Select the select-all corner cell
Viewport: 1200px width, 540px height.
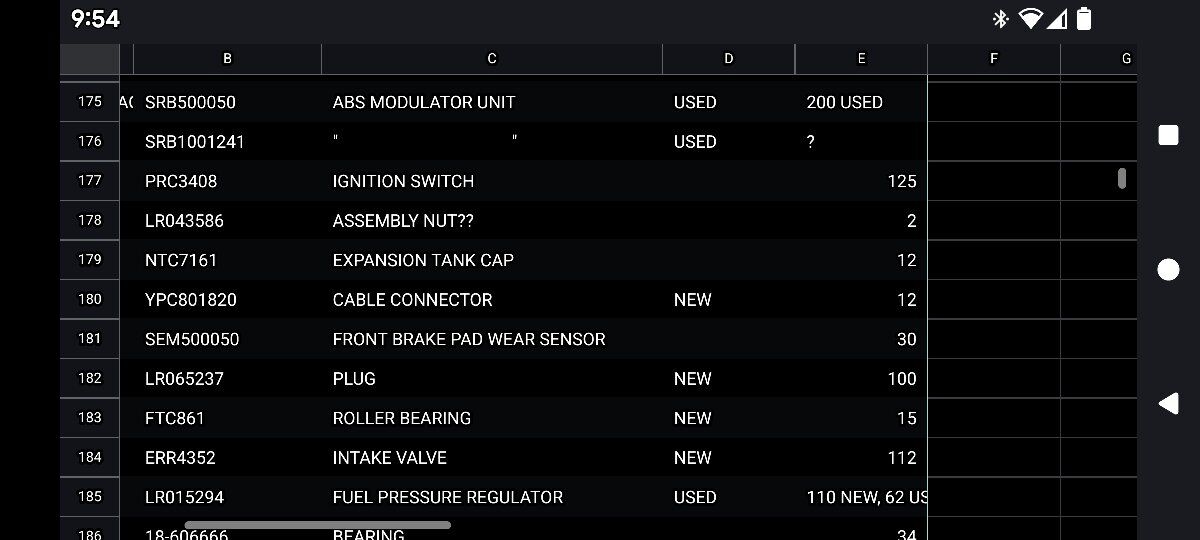tap(90, 59)
